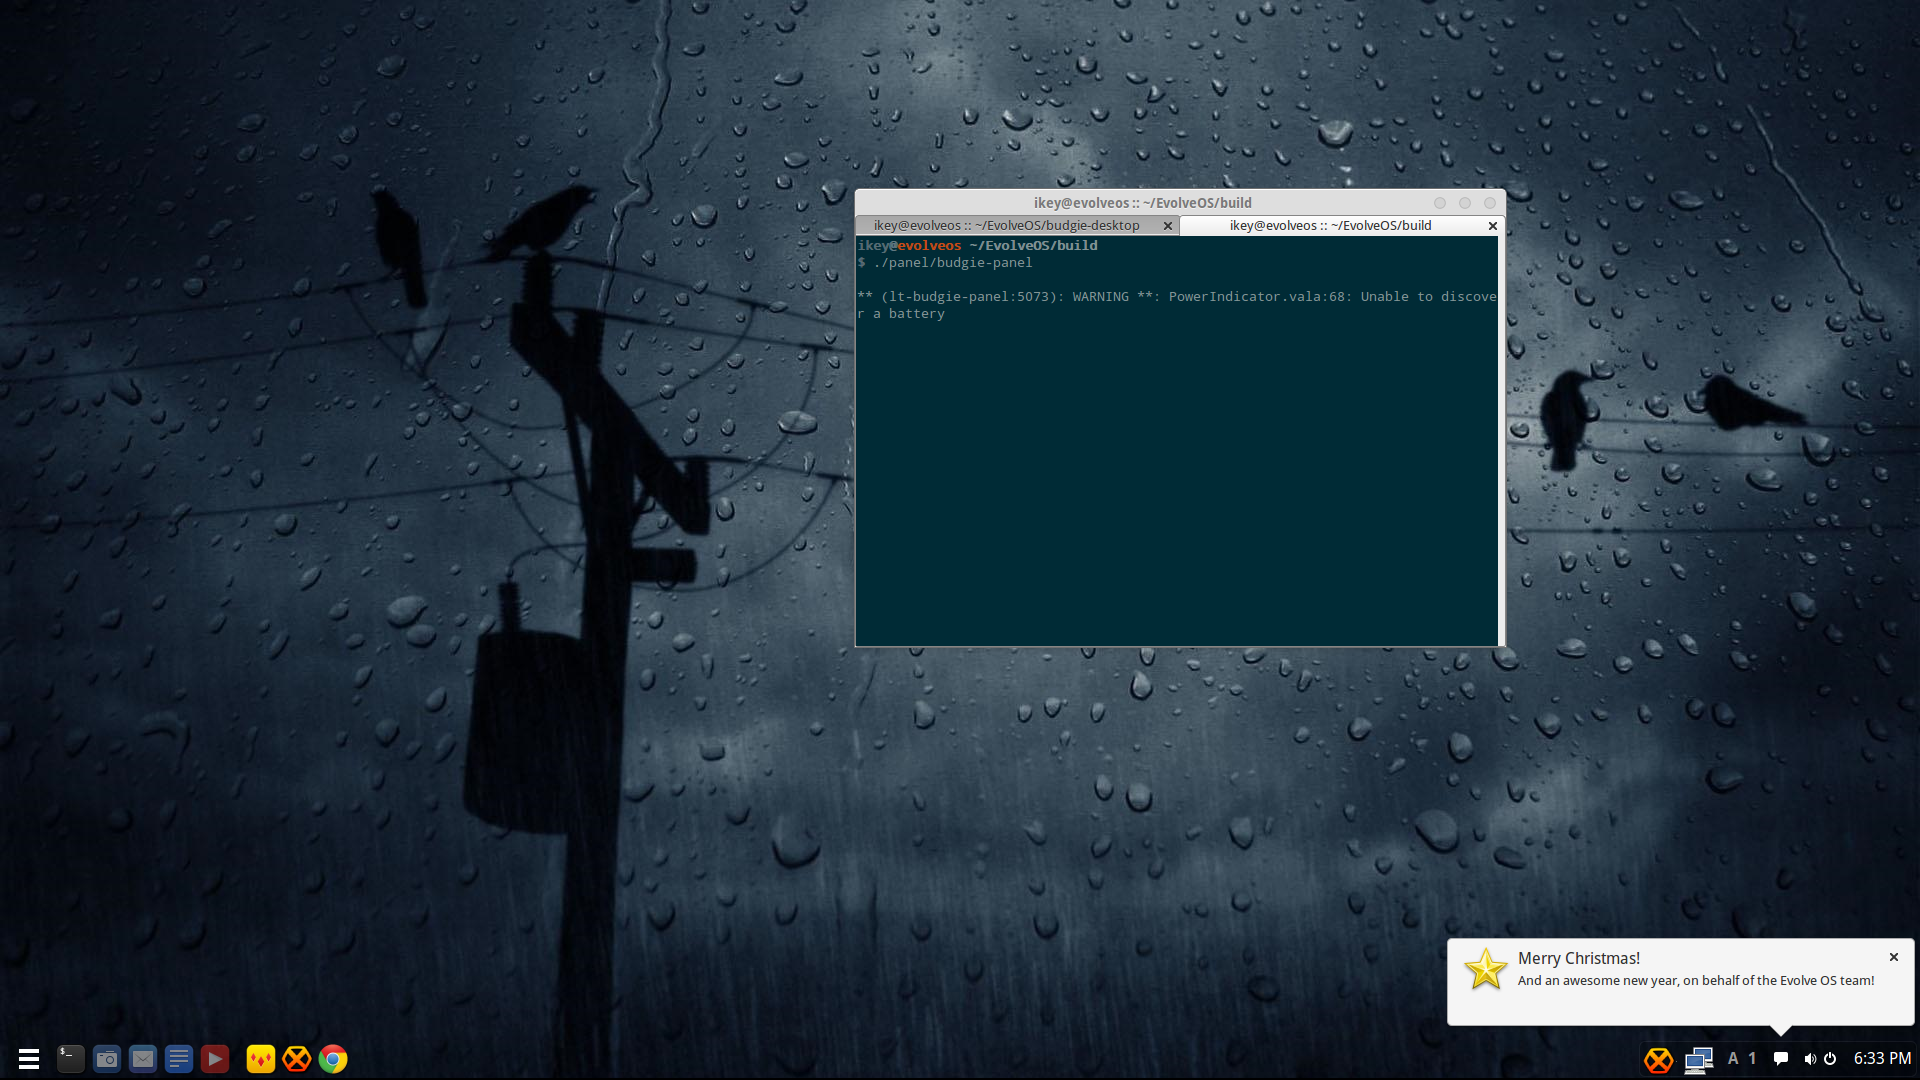
Task: Launch the red media player icon
Action: [x=215, y=1058]
